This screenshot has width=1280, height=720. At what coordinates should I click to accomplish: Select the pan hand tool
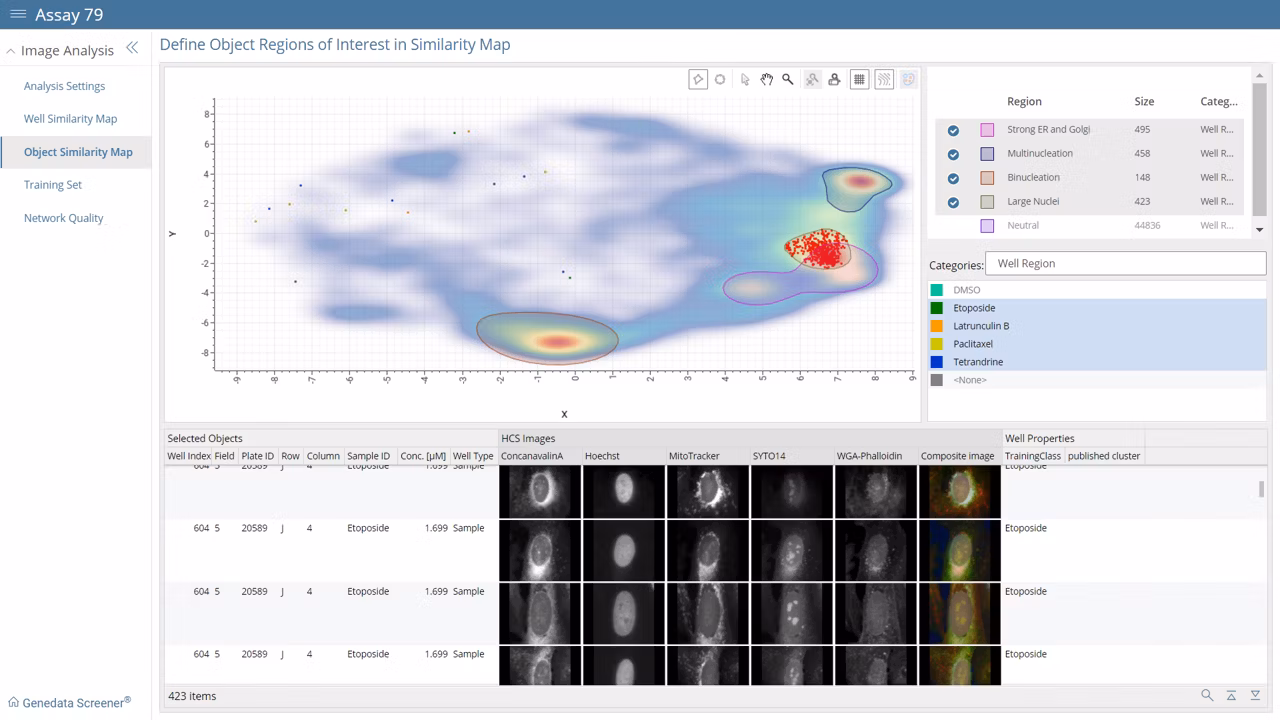click(x=766, y=80)
